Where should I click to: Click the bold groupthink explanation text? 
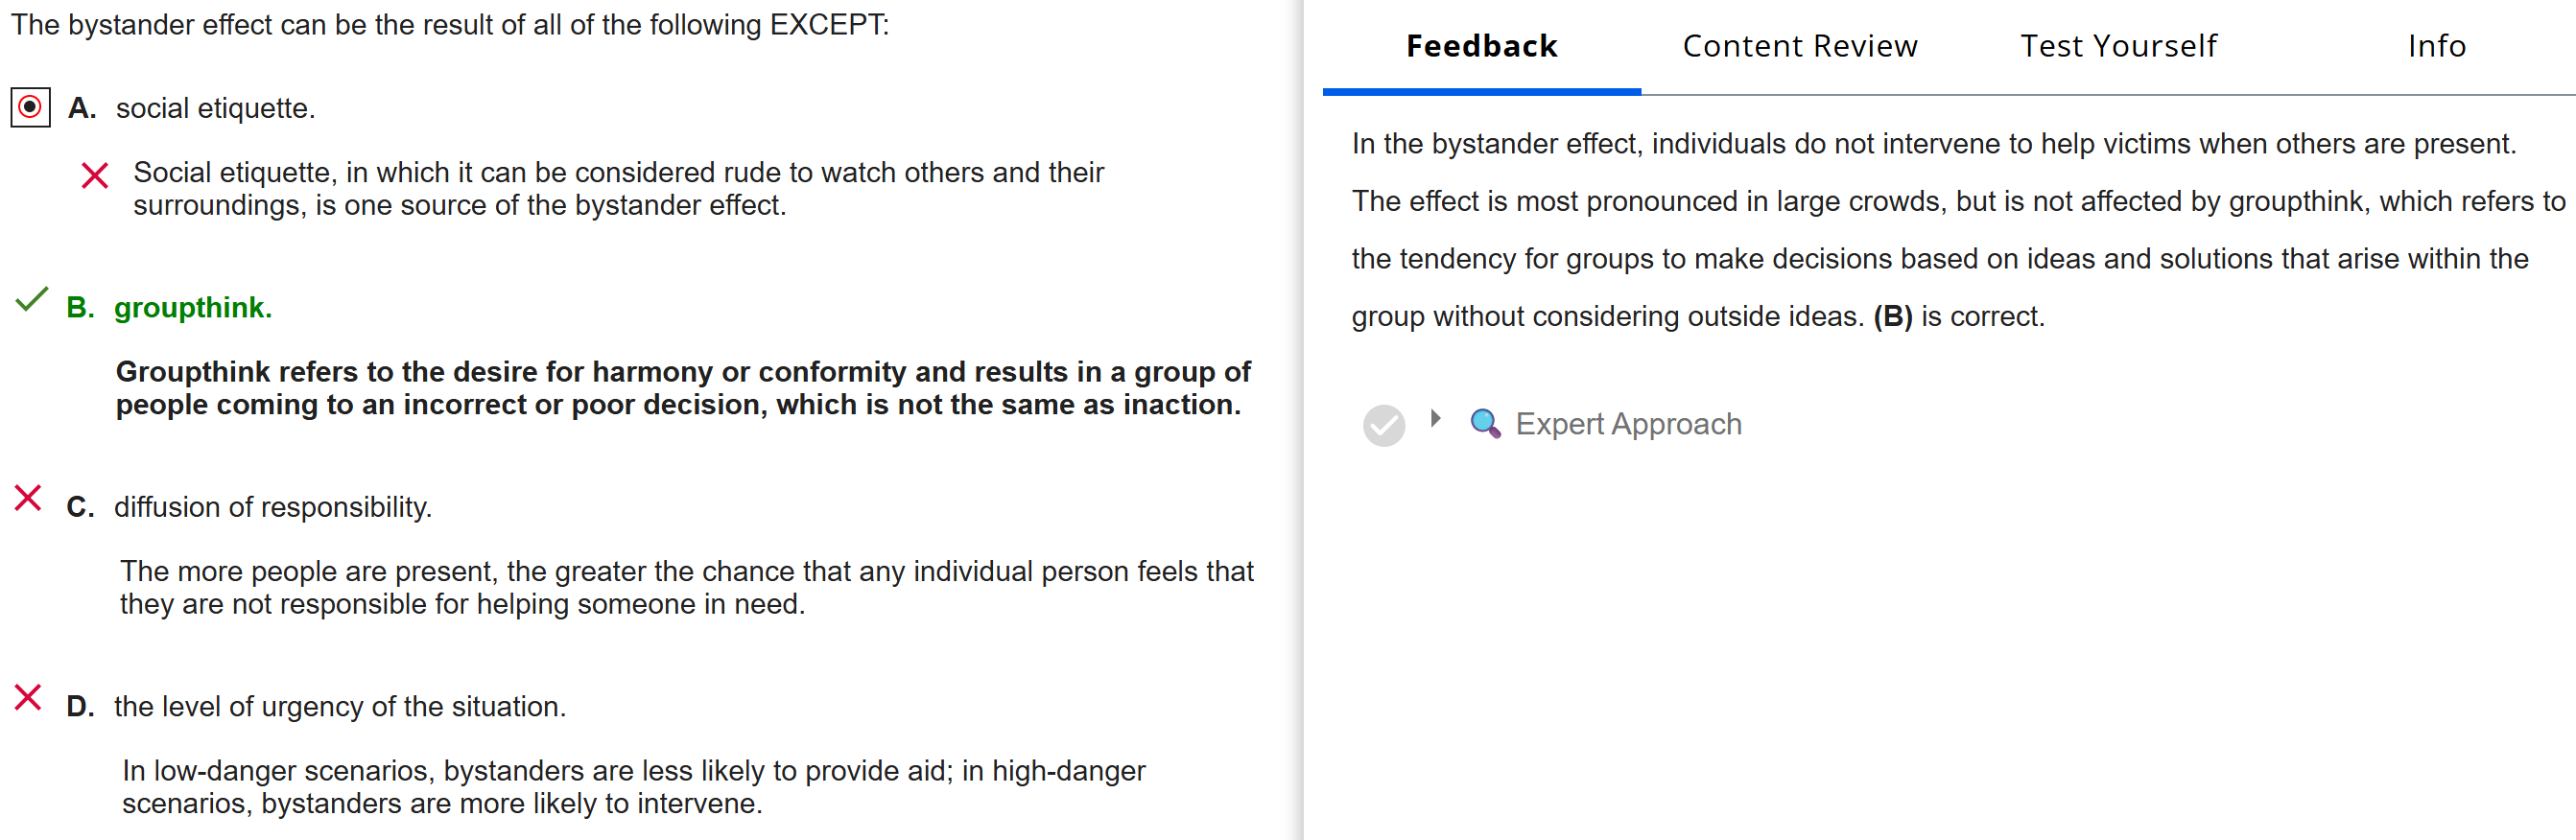pos(682,388)
